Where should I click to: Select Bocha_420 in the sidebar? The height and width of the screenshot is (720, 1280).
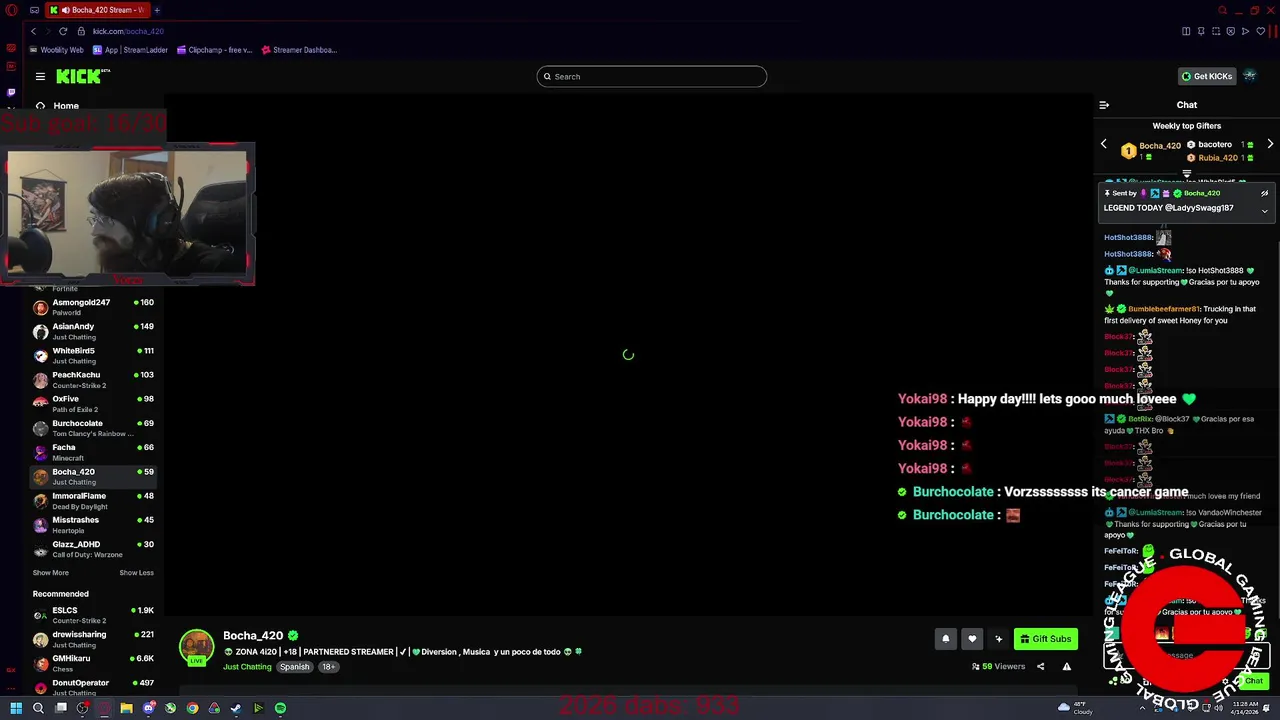[93, 476]
